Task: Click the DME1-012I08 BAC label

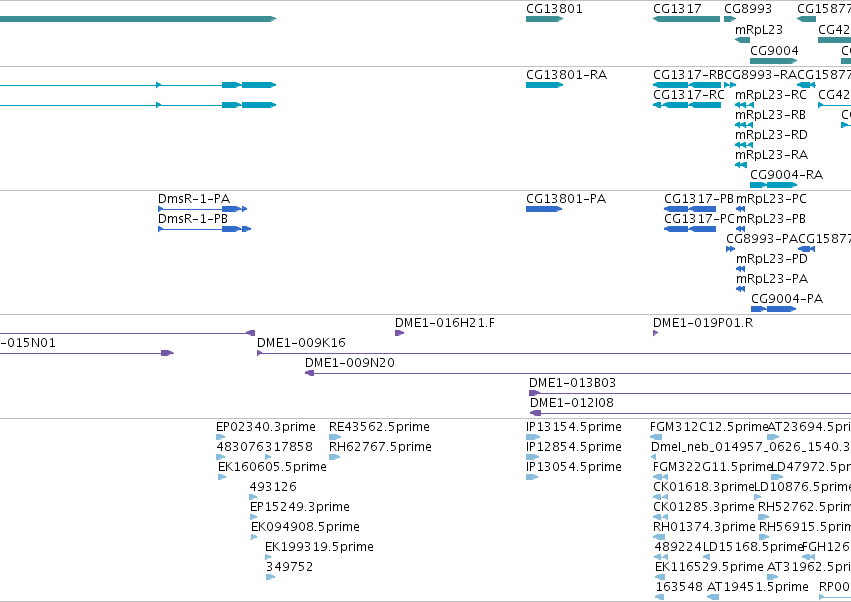Action: click(572, 403)
